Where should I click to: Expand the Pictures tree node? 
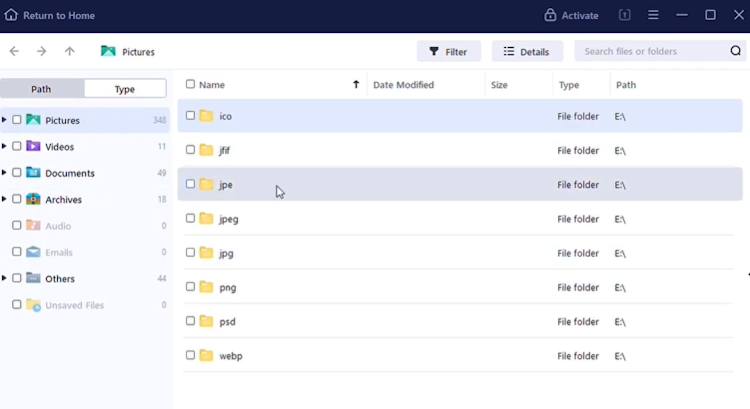point(4,120)
